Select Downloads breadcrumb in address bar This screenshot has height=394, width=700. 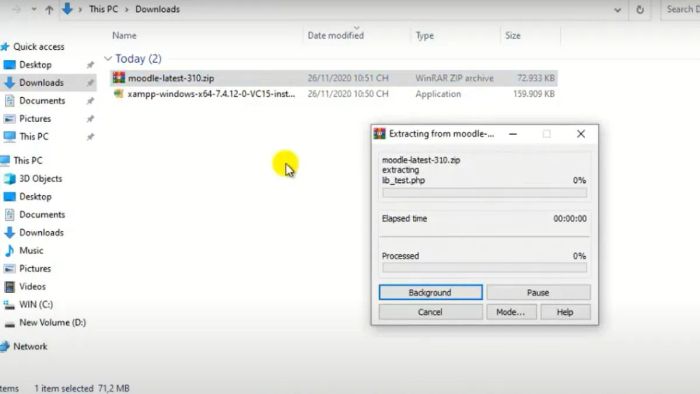(x=157, y=9)
